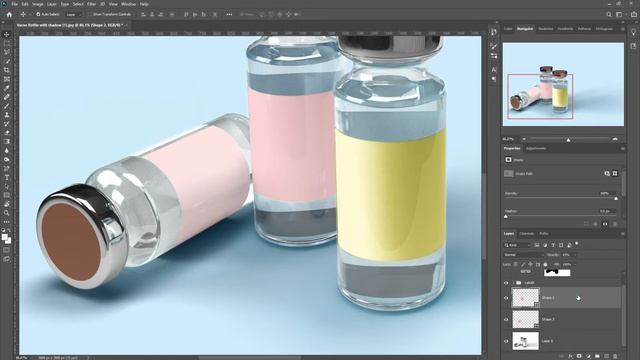640x360 pixels.
Task: Open the Auto-Select Layer dropdown
Action: pyautogui.click(x=73, y=14)
